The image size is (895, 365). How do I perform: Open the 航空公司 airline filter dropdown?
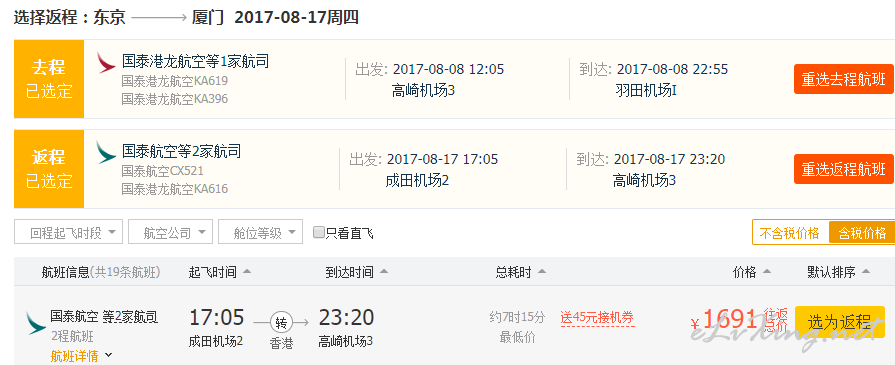click(170, 232)
